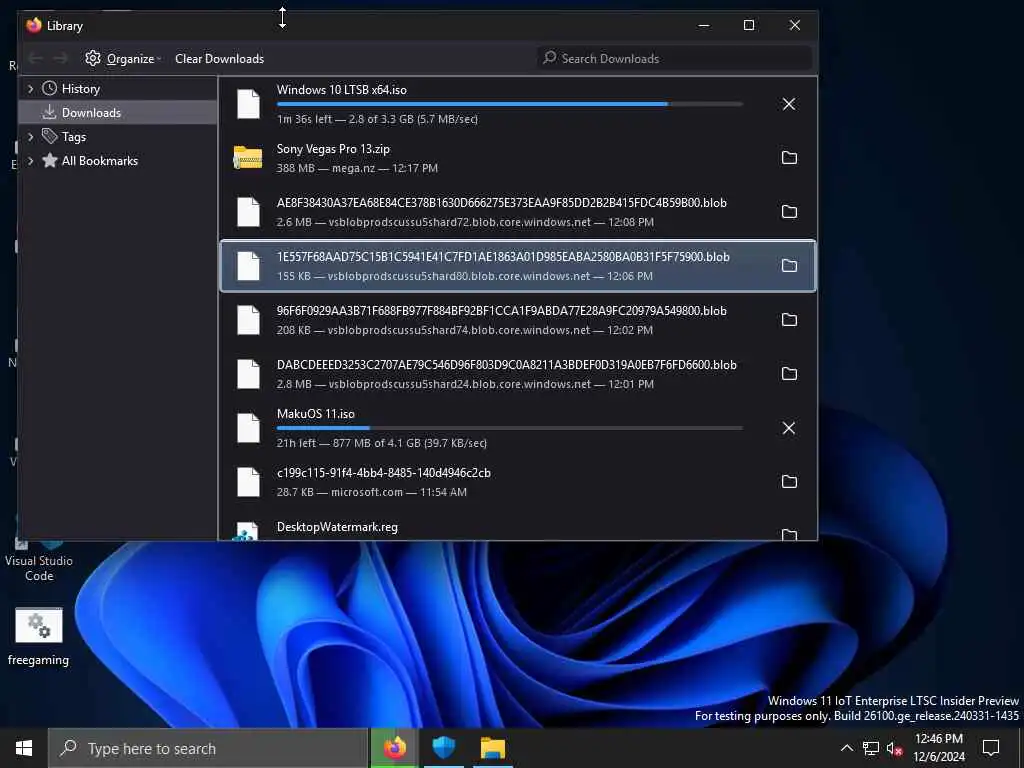Click the '28.7 KB — microsoft.com' details line
The height and width of the screenshot is (768, 1024).
point(372,492)
